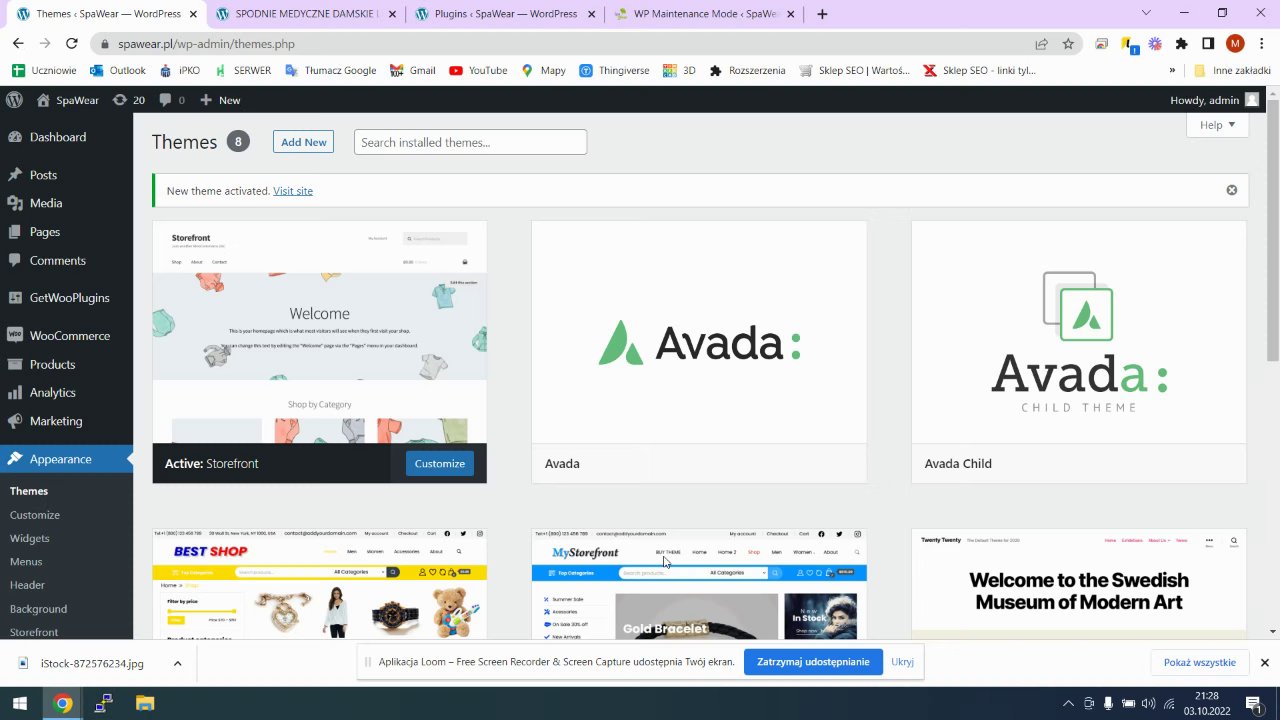Select the Themes submenu item
The height and width of the screenshot is (720, 1280).
tap(29, 491)
